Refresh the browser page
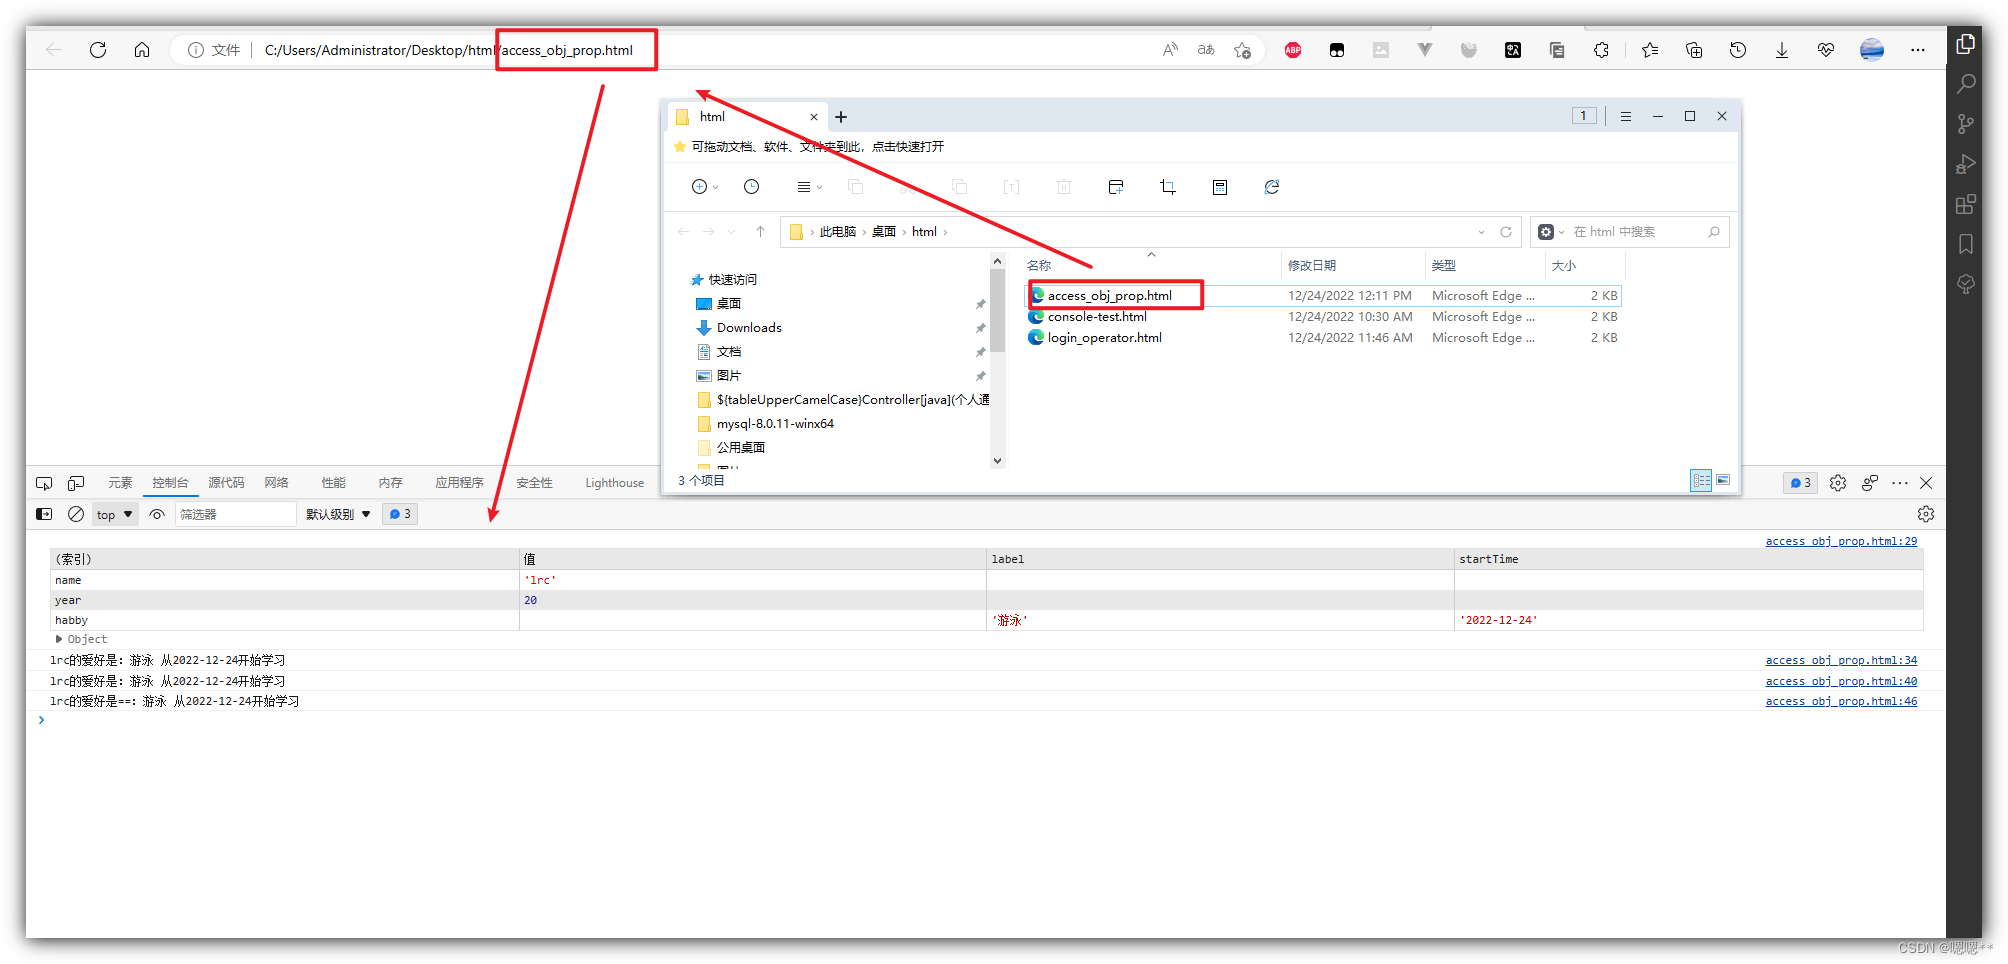Image resolution: width=2008 pixels, height=964 pixels. [98, 50]
